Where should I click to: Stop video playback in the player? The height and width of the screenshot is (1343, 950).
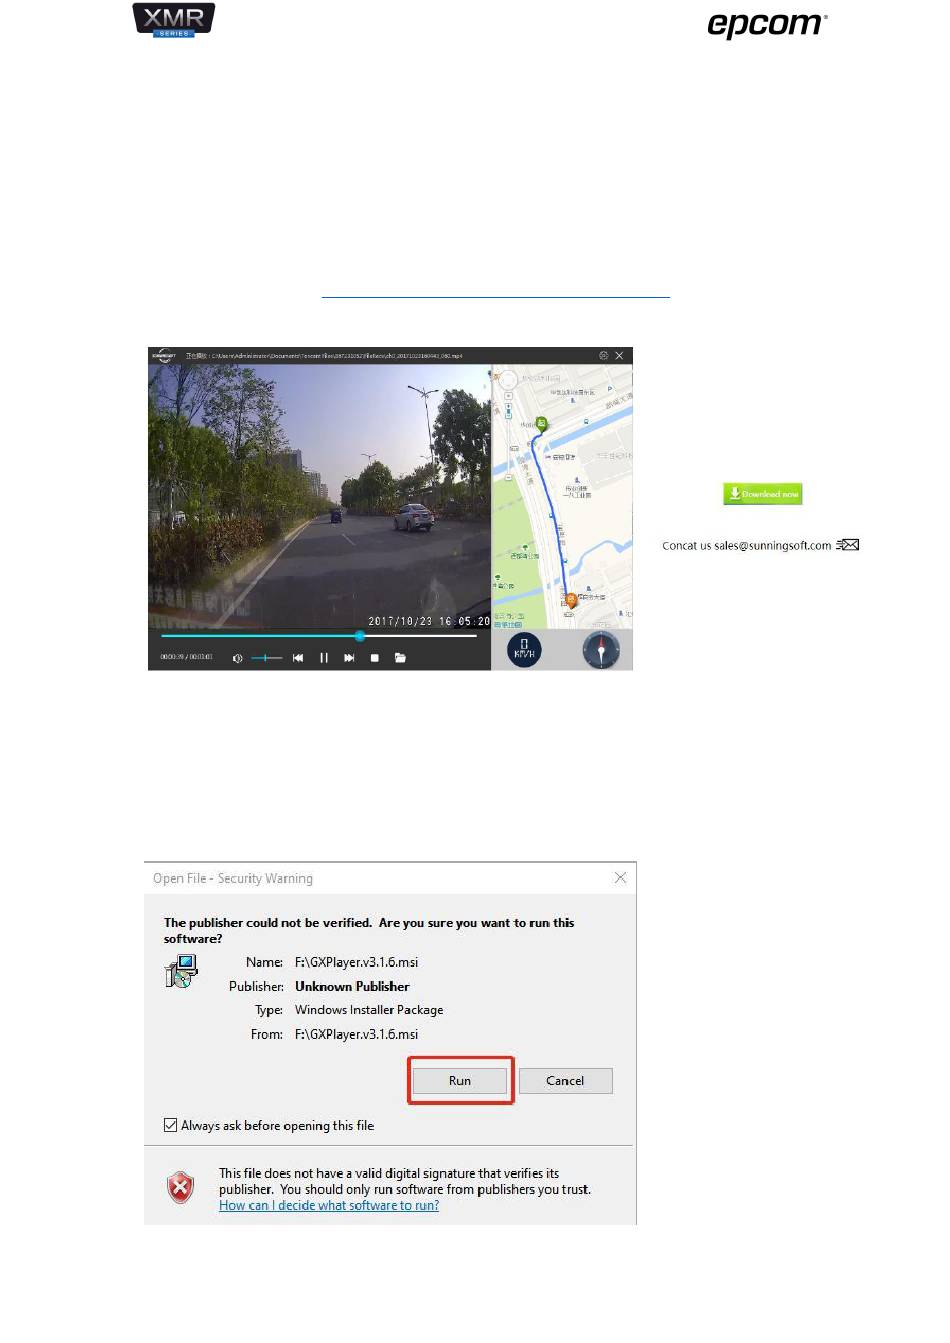(x=375, y=658)
